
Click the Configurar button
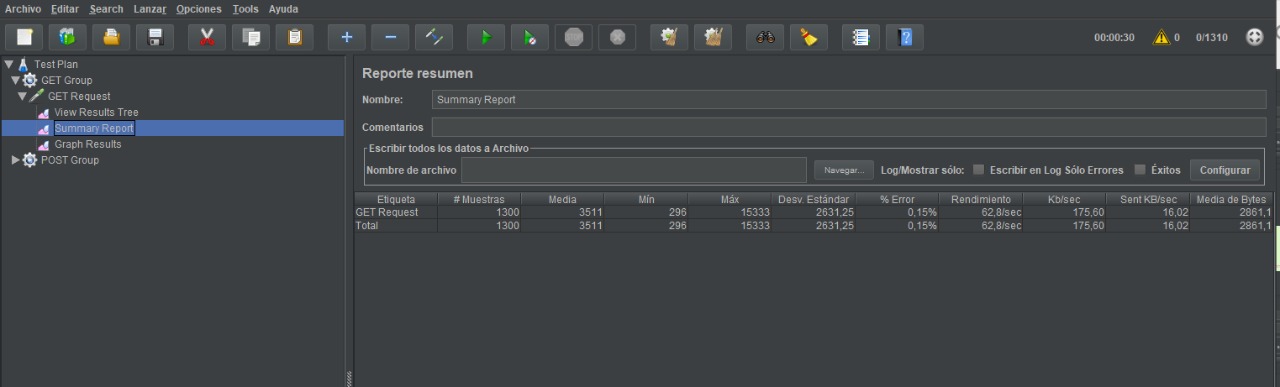point(1225,170)
